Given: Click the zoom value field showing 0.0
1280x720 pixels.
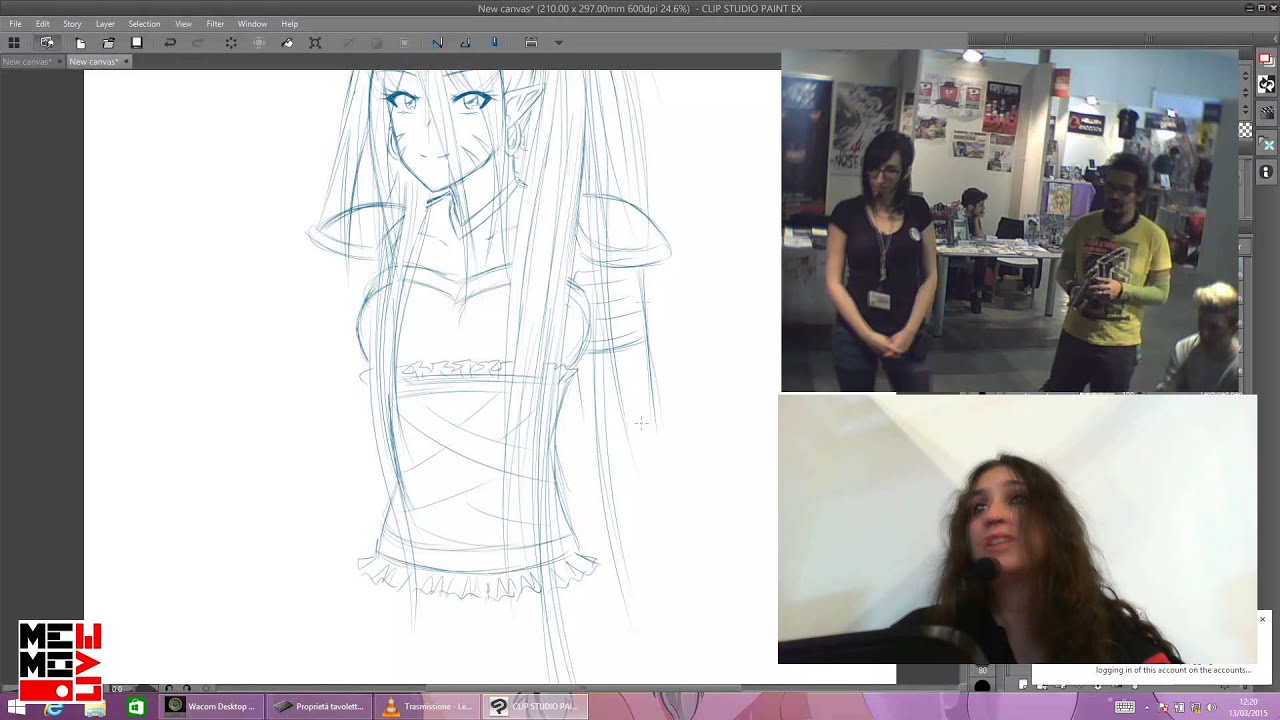Looking at the screenshot, I should click(118, 688).
